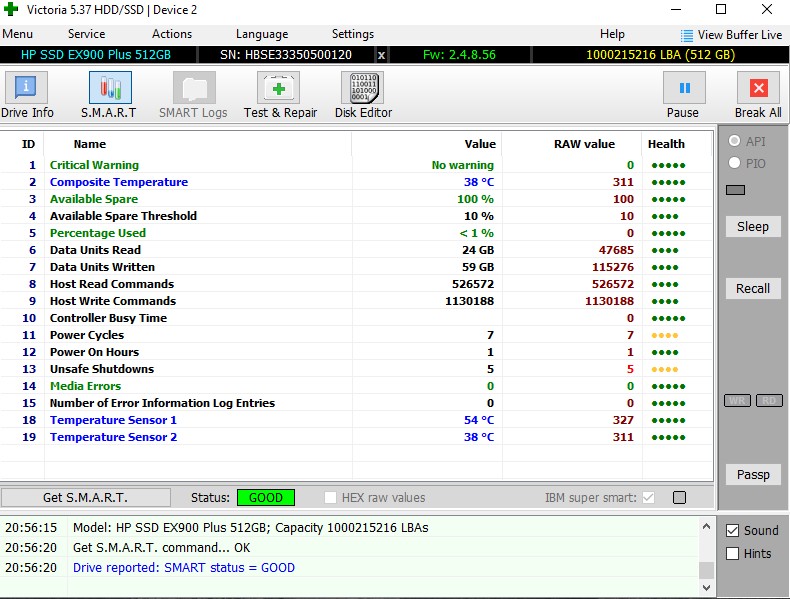Select the Temperature Sensor 2 row
This screenshot has height=599, width=790.
[x=357, y=437]
